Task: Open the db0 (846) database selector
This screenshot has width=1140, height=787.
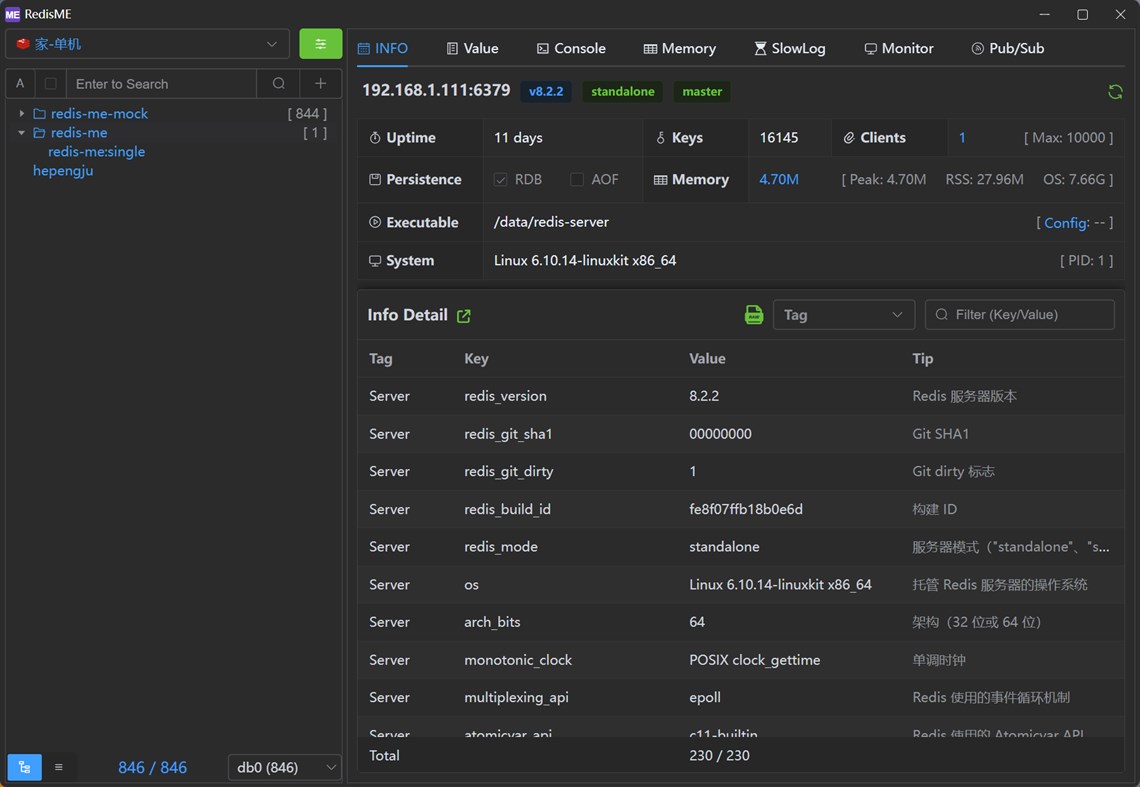Action: click(284, 767)
